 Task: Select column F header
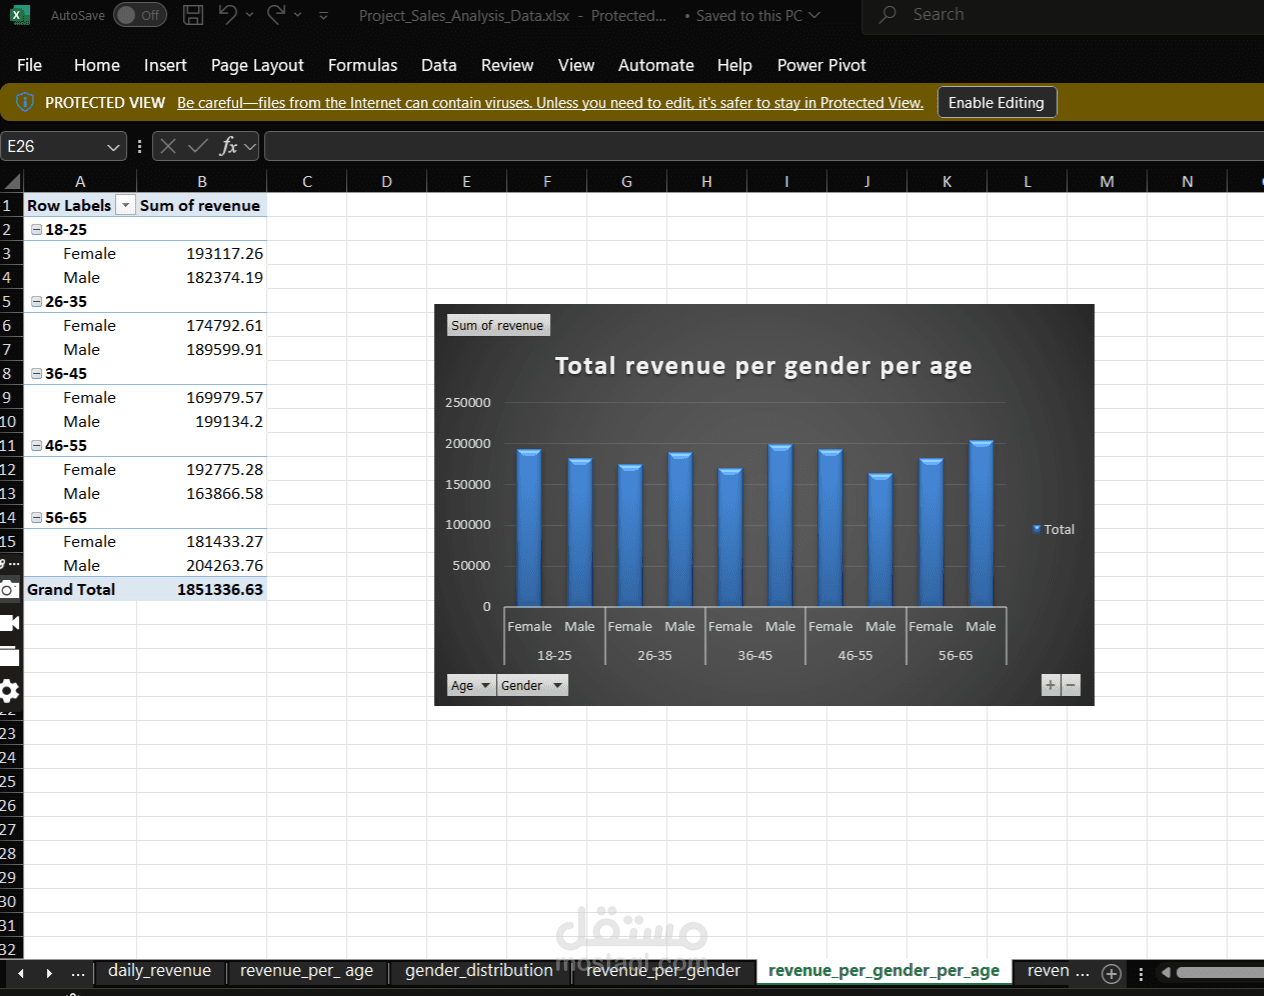click(x=547, y=181)
